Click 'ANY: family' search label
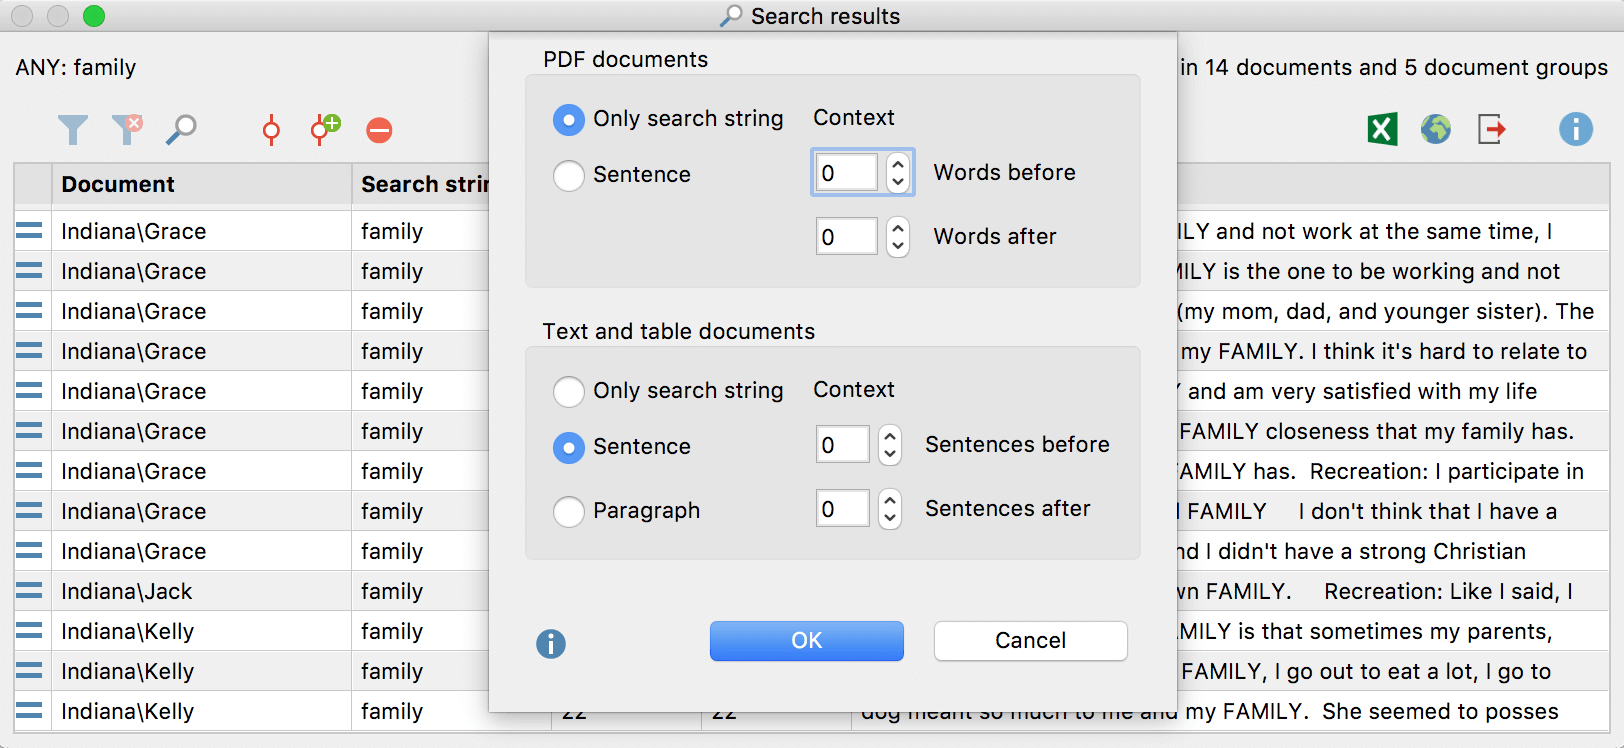 pyautogui.click(x=76, y=67)
